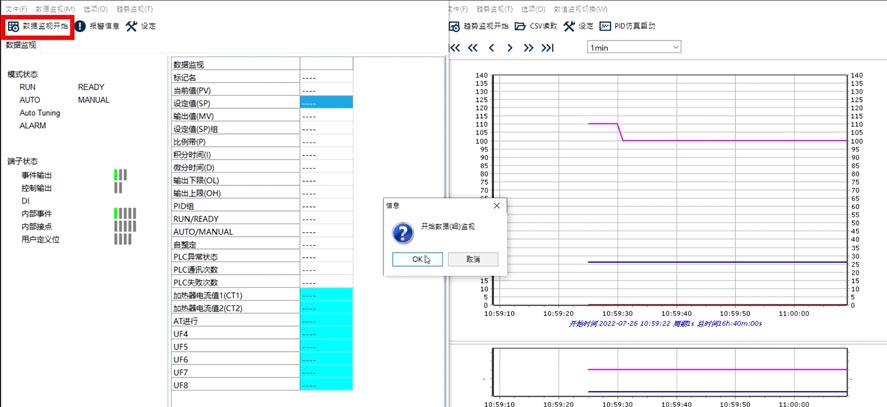Open the 1min time range dropdown
The width and height of the screenshot is (887, 407).
pyautogui.click(x=633, y=47)
